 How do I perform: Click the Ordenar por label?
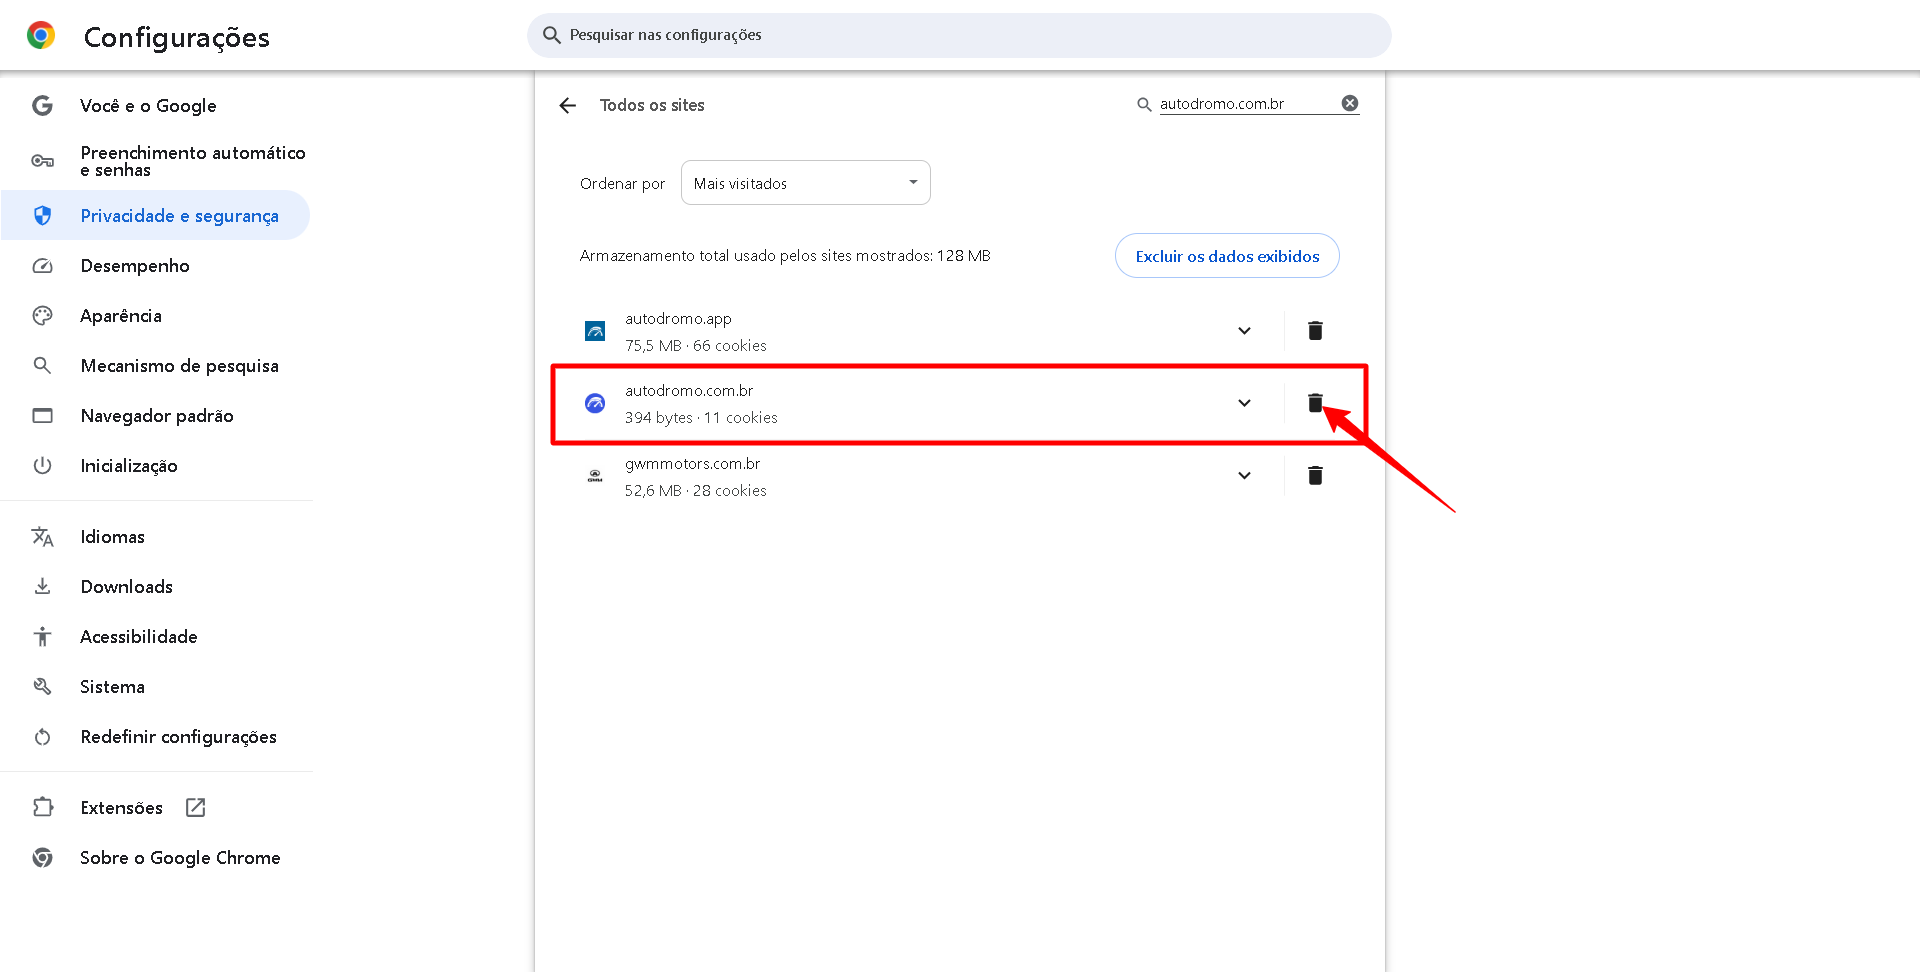click(622, 184)
